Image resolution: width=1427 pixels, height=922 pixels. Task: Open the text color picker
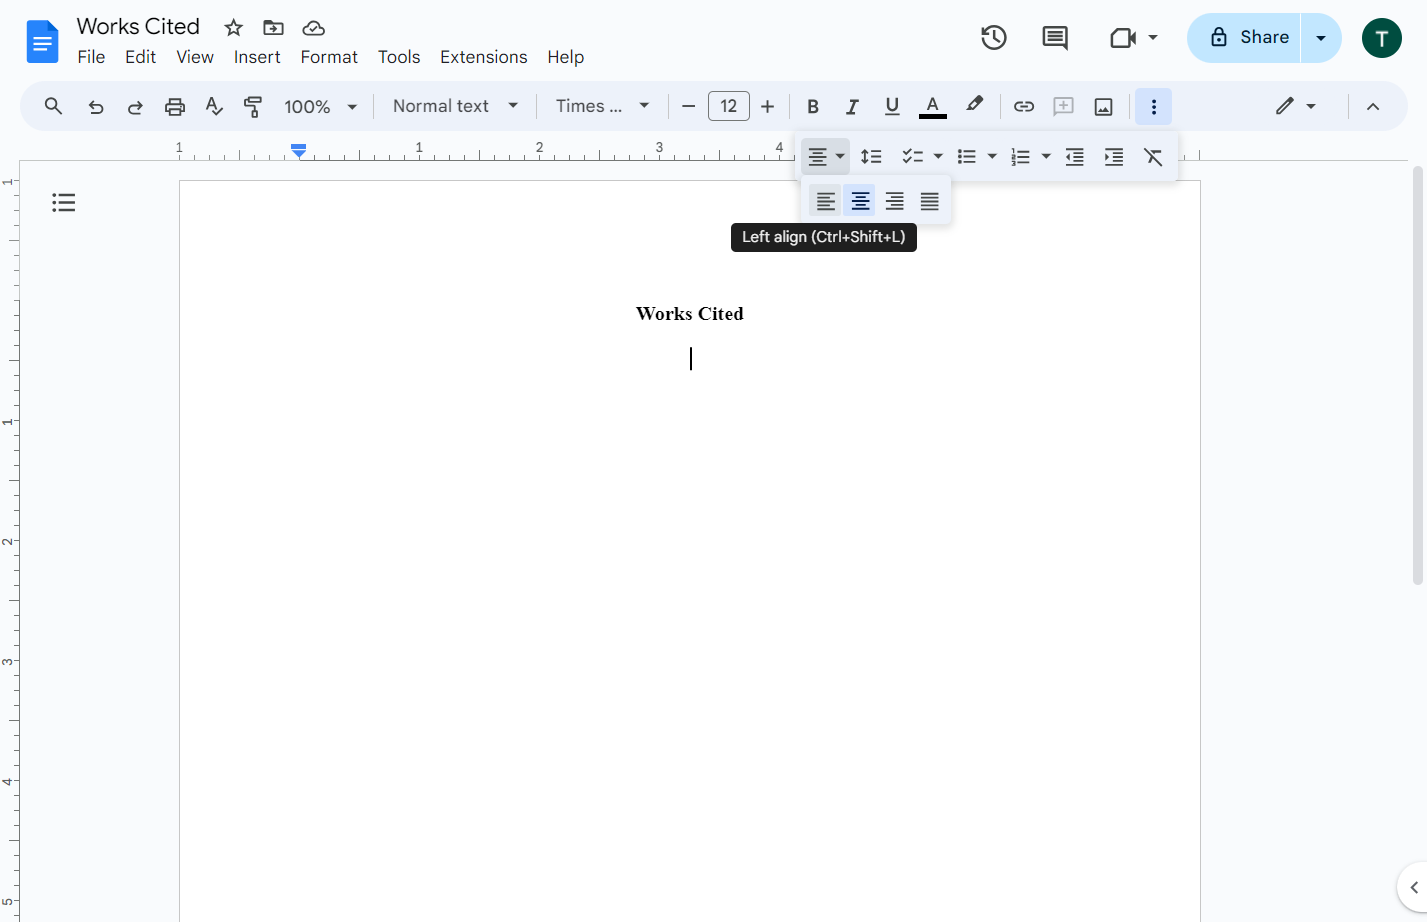(932, 107)
